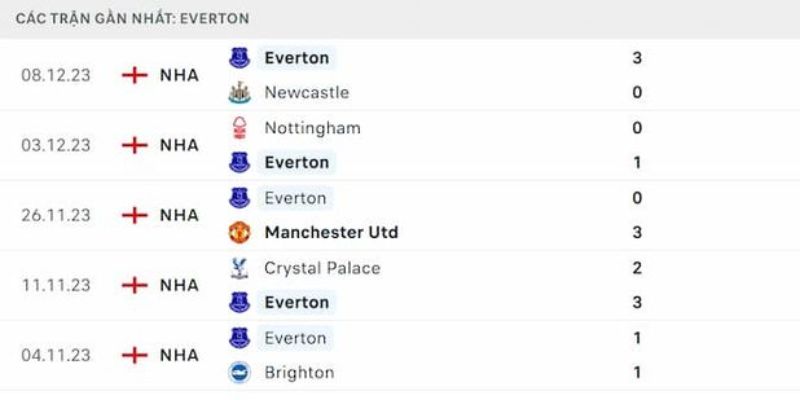Click the Manchester Utd crest icon

[x=239, y=233]
